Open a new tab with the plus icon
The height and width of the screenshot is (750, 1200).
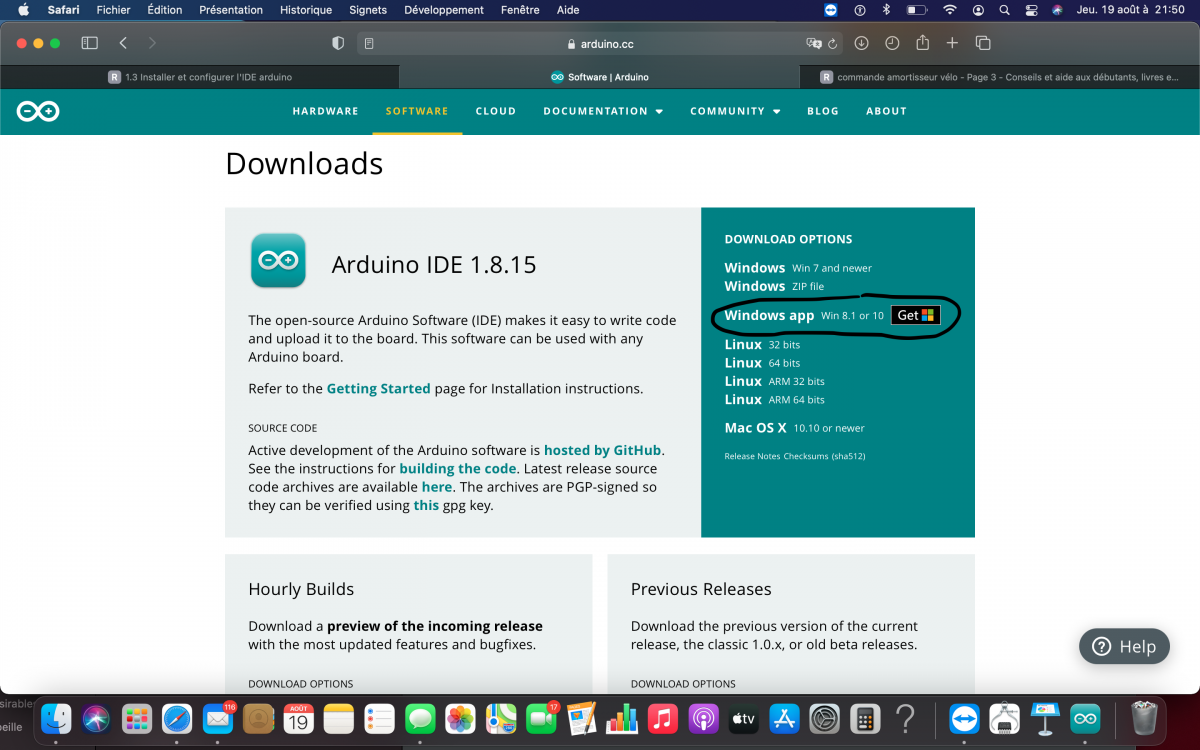coord(952,43)
